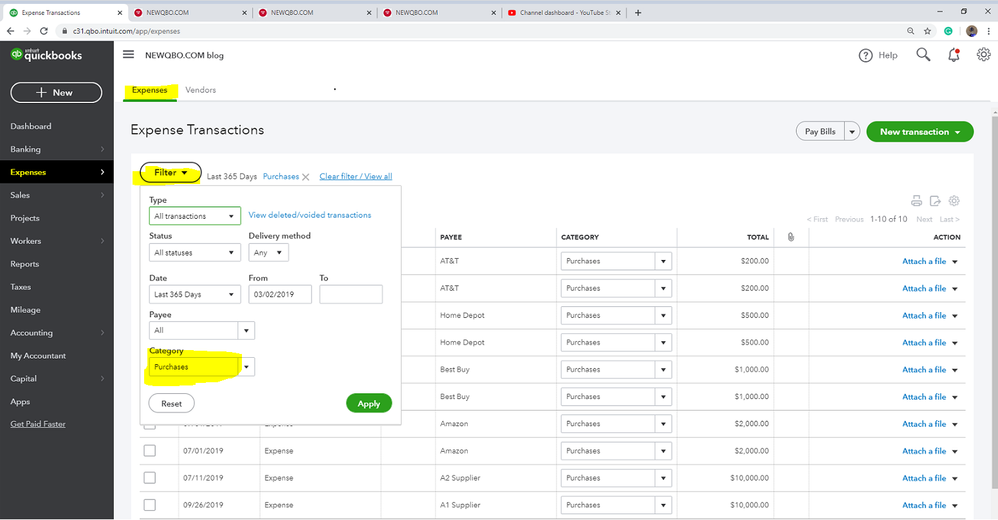The width and height of the screenshot is (998, 520).
Task: Close the Channel dashboard YouTube tab
Action: pyautogui.click(x=618, y=13)
